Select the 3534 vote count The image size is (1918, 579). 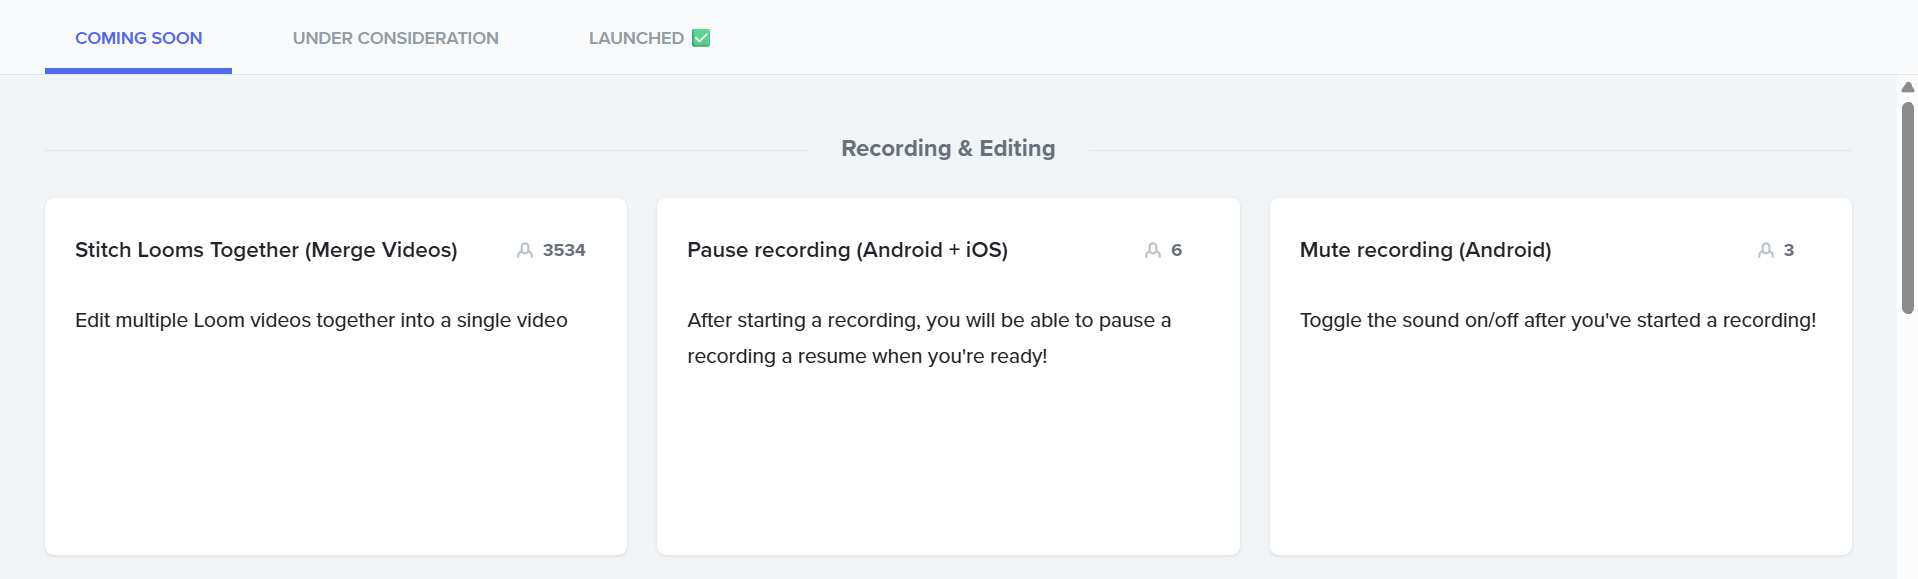564,250
